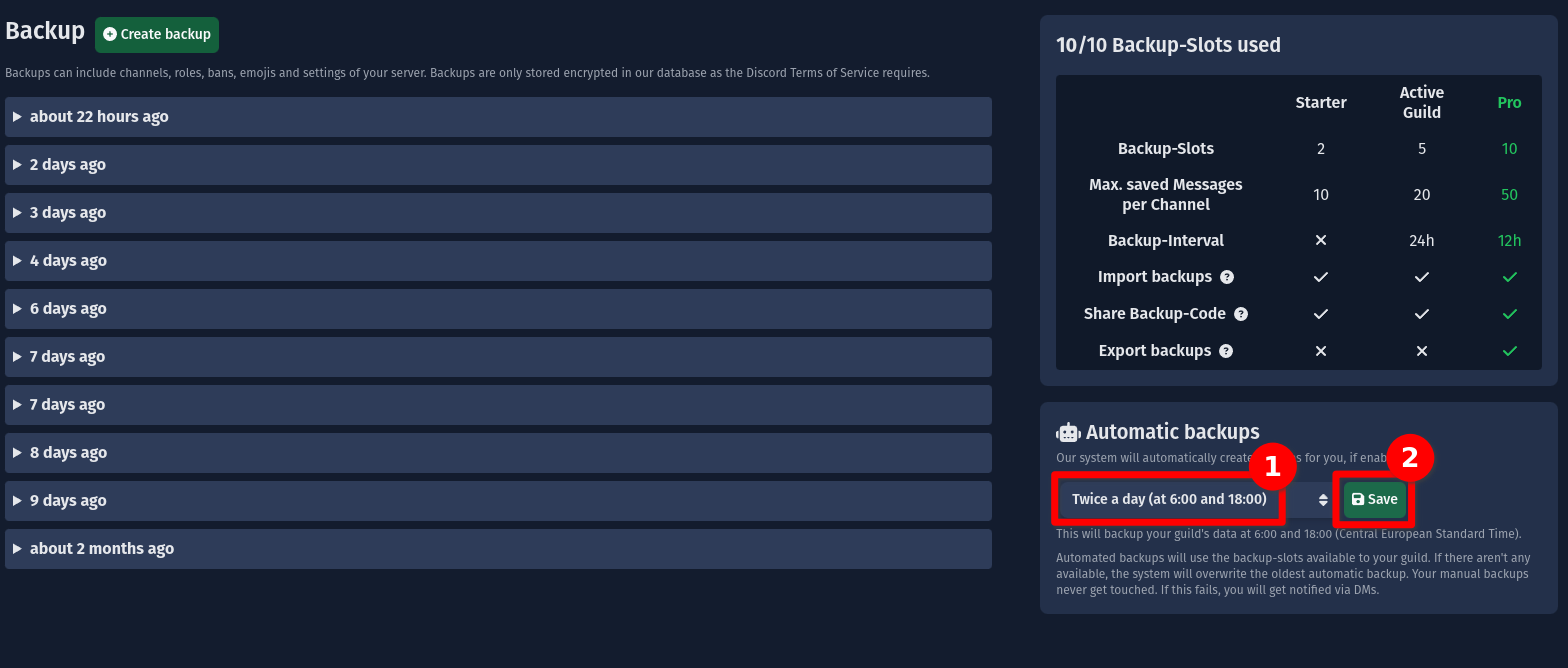Click the Export backups help icon

[1226, 351]
